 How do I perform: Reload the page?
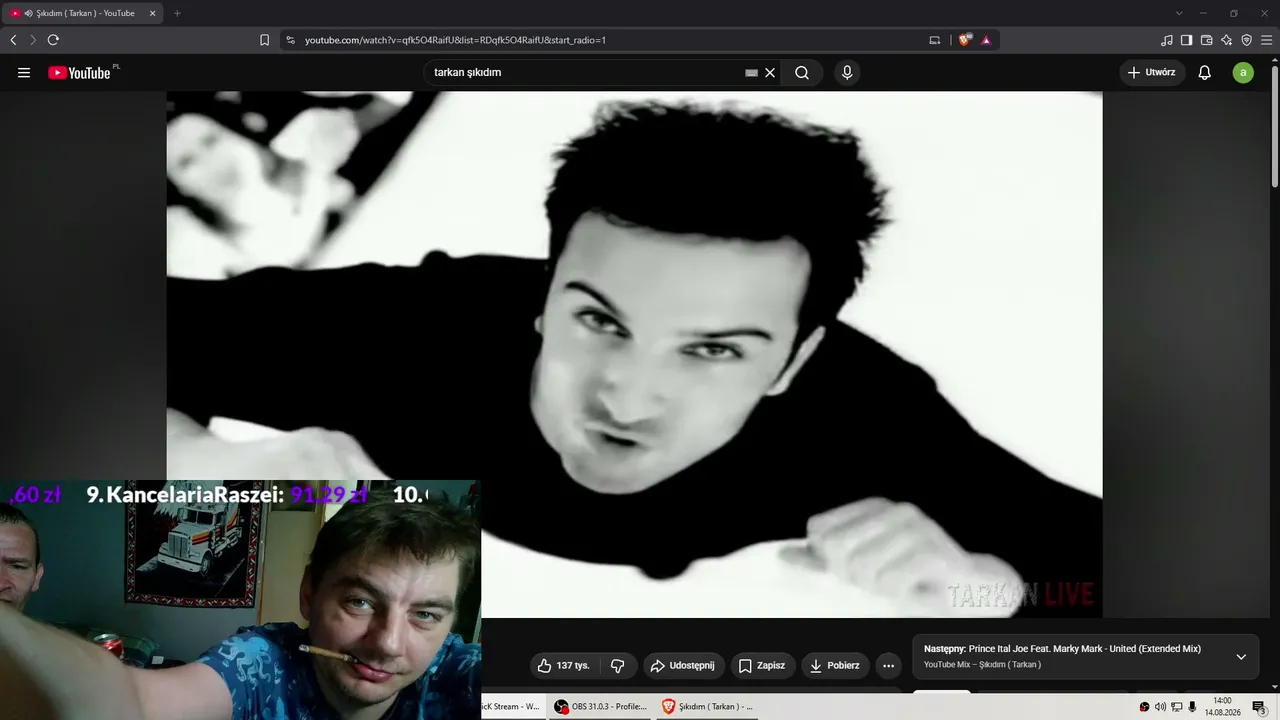[53, 40]
